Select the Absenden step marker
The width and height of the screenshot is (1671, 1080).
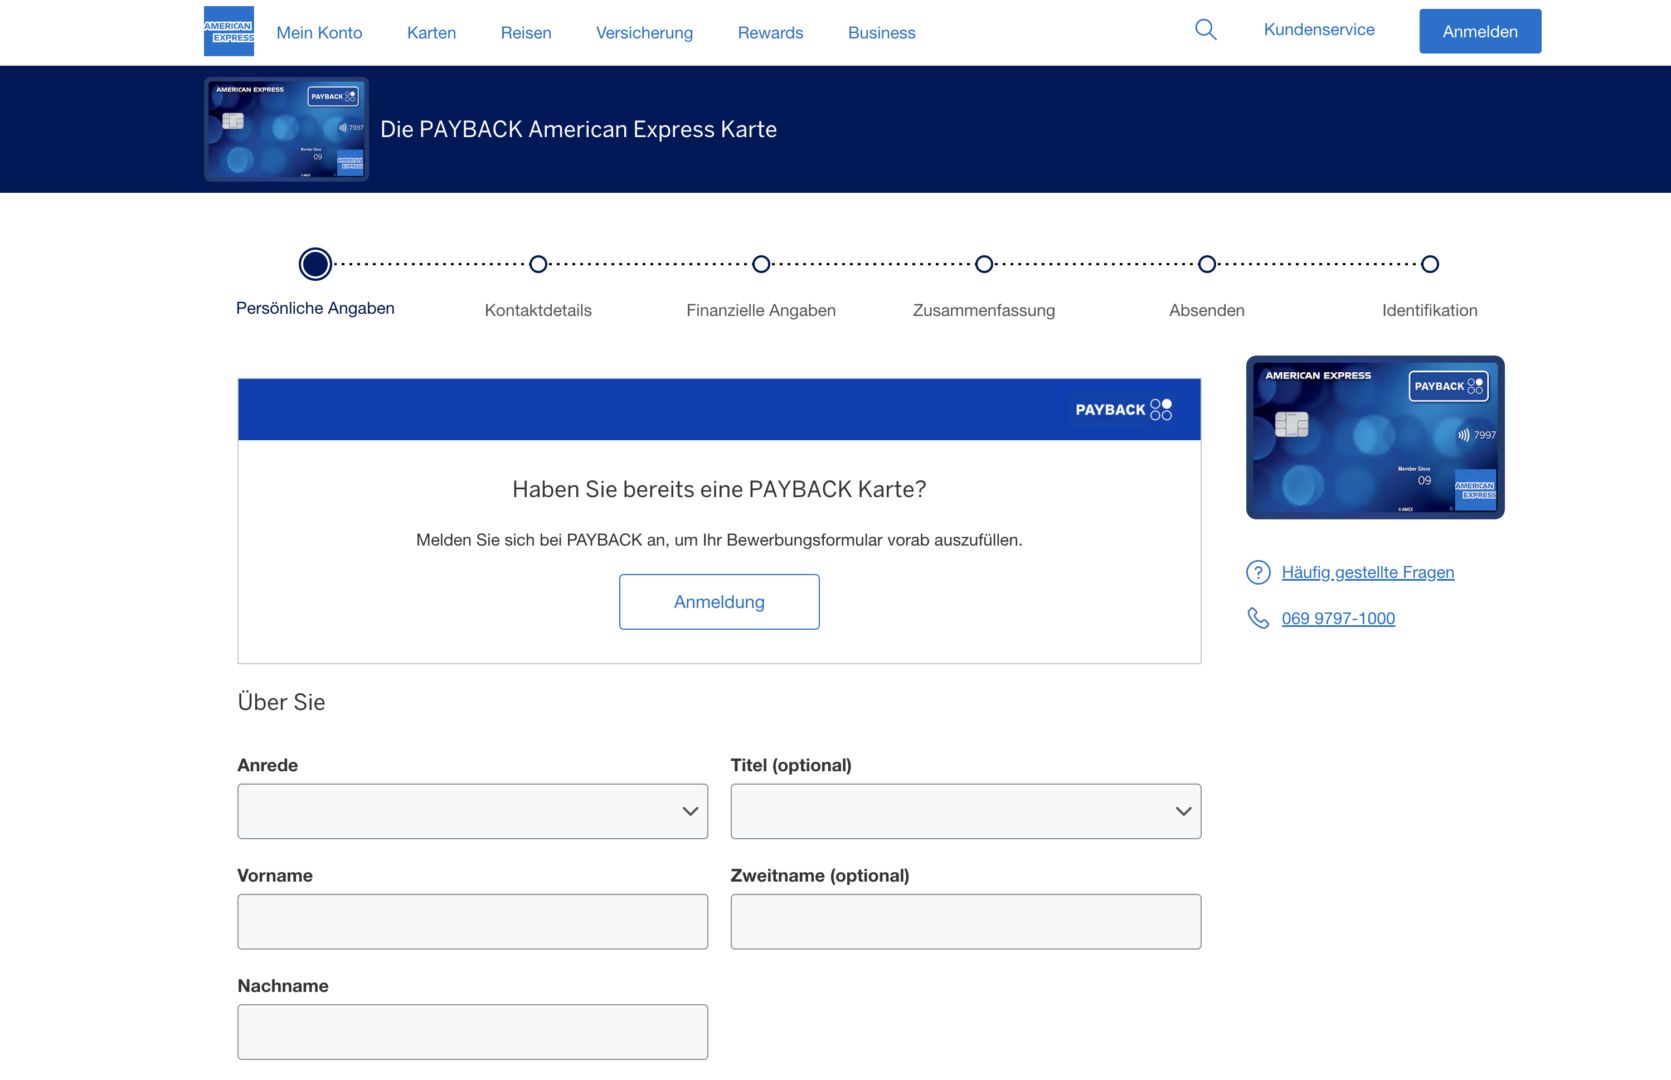pyautogui.click(x=1207, y=264)
